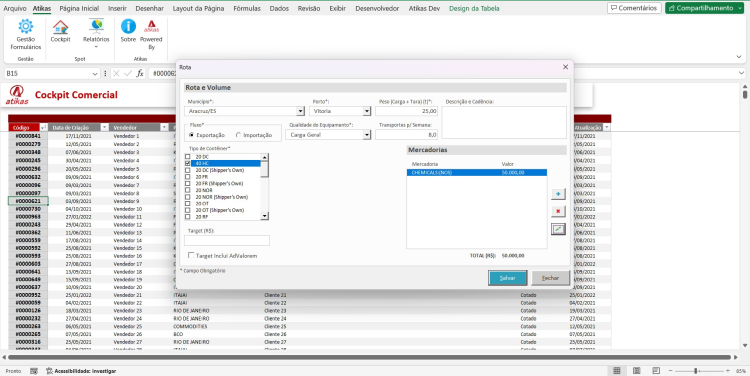The image size is (750, 376).
Task: Open the Relatórios ribbon menu
Action: point(96,33)
